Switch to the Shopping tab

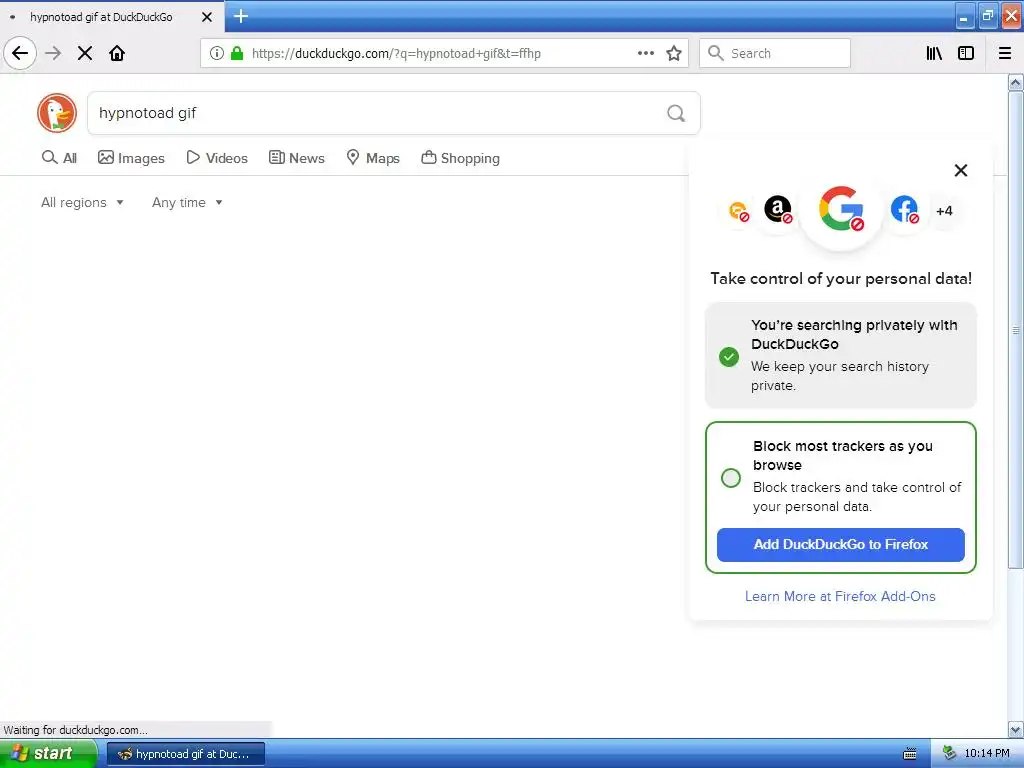(460, 158)
